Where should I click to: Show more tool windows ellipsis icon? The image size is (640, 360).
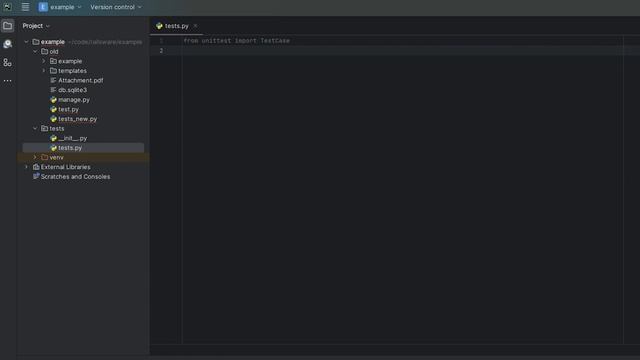[x=7, y=81]
